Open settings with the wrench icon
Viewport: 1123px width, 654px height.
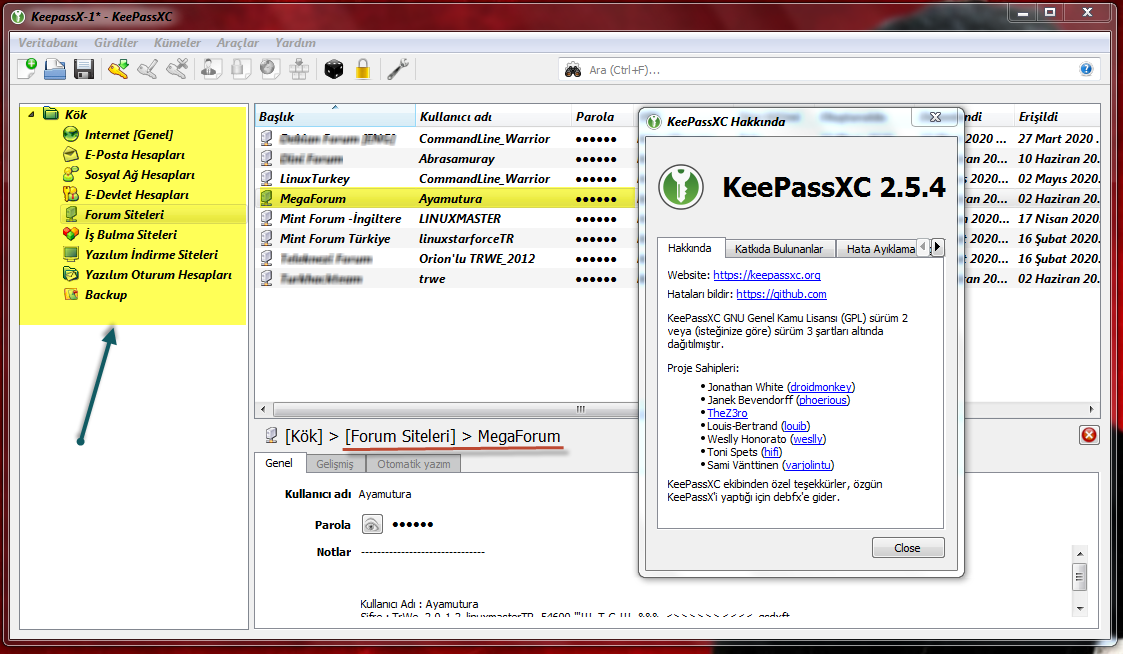pos(397,69)
